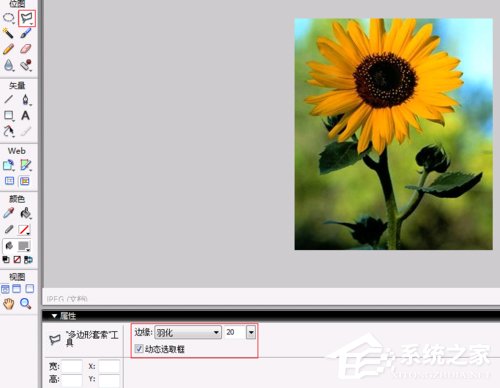Open the 边缘 edge dropdown showing 羽化
500x388 pixels.
tap(188, 332)
